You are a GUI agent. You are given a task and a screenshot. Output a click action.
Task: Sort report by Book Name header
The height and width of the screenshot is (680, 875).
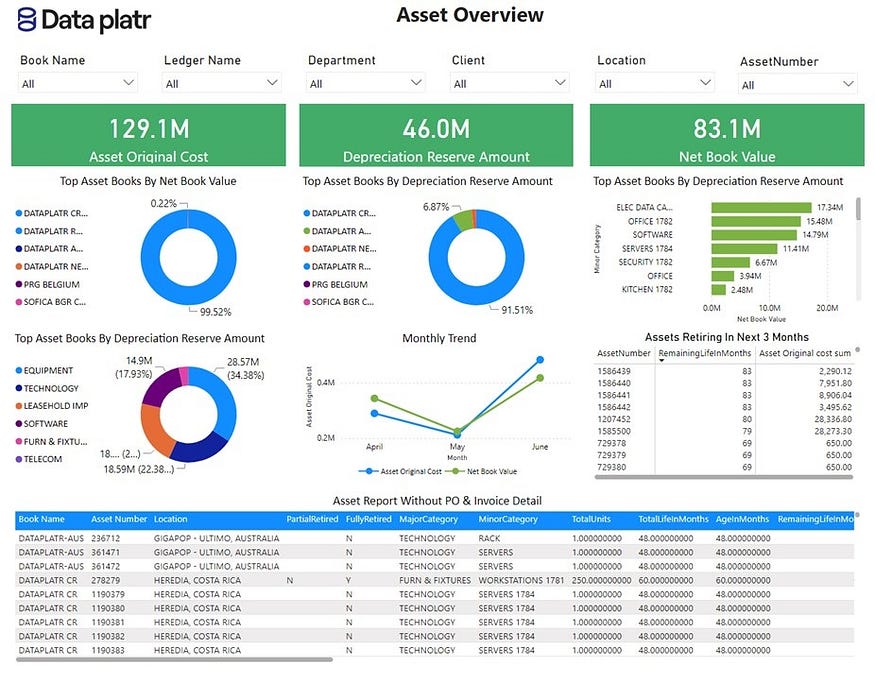coord(41,519)
